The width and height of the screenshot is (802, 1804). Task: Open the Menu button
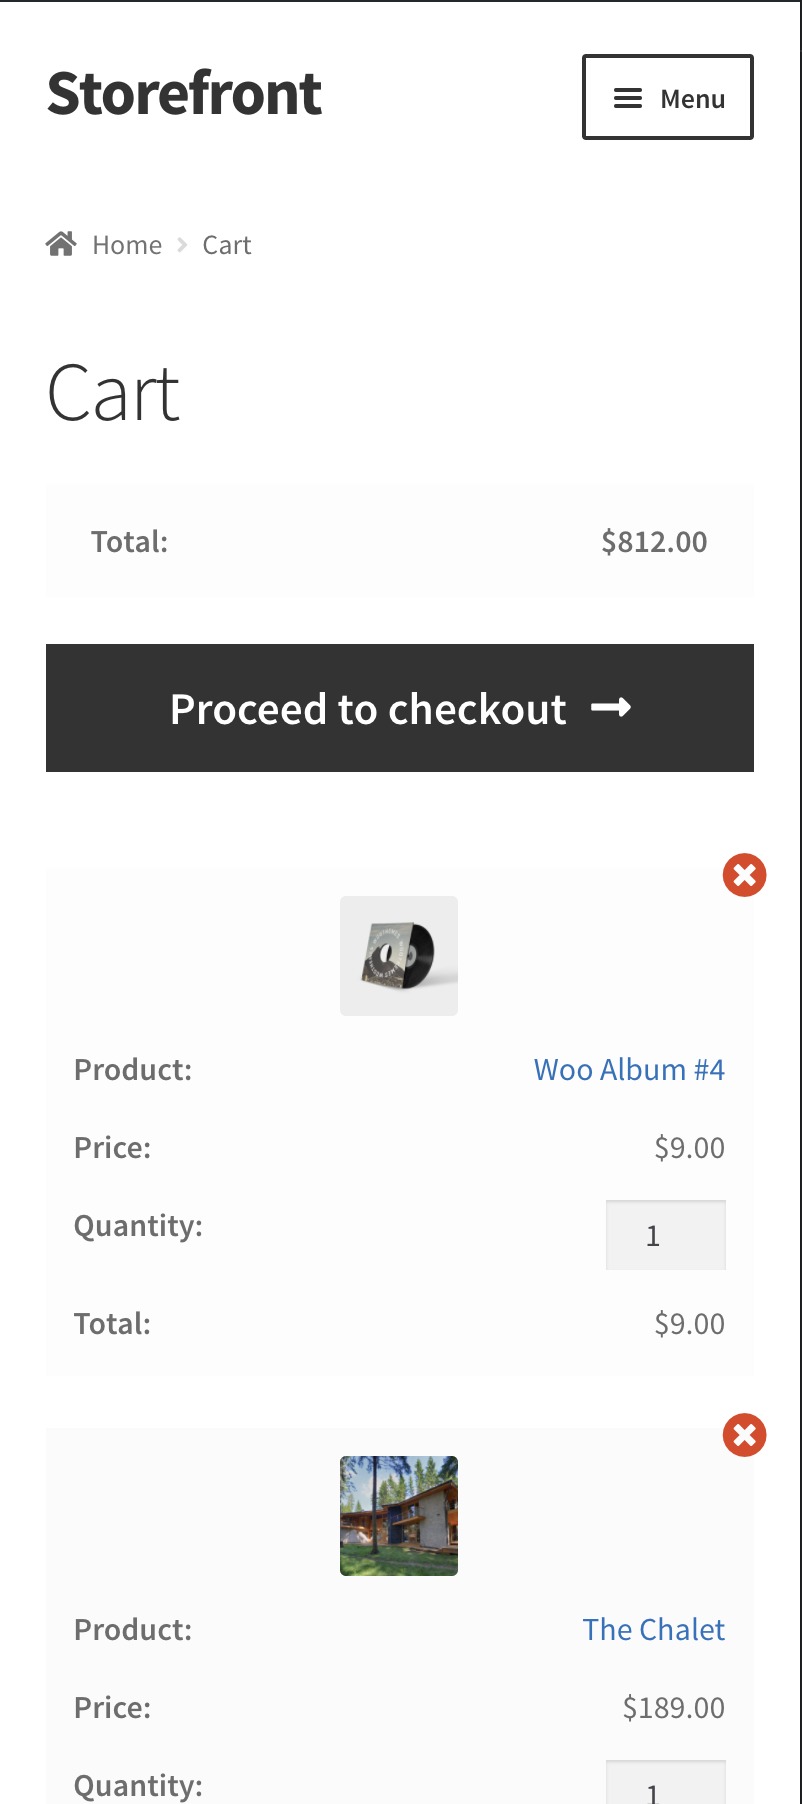click(667, 97)
